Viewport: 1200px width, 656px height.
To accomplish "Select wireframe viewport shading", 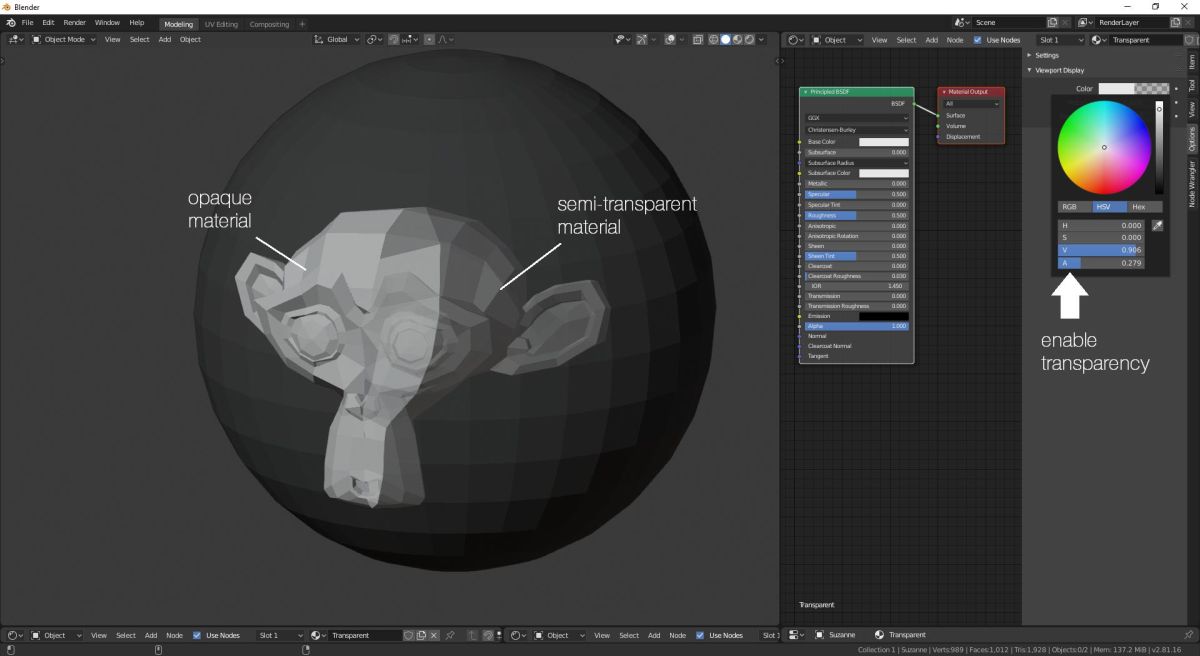I will click(x=712, y=40).
